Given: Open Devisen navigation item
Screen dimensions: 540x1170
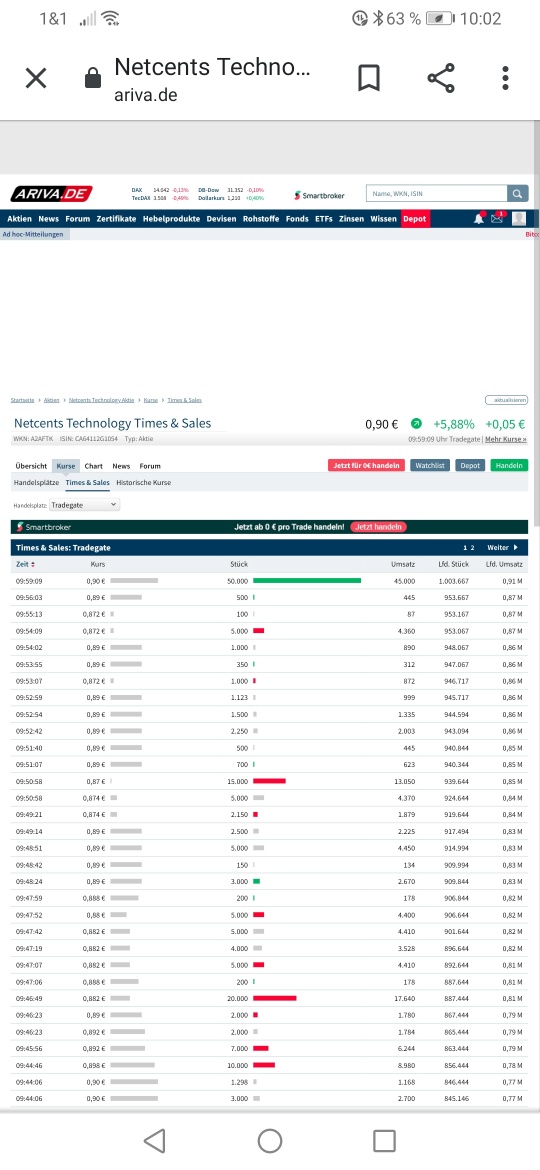Looking at the screenshot, I should coord(222,219).
